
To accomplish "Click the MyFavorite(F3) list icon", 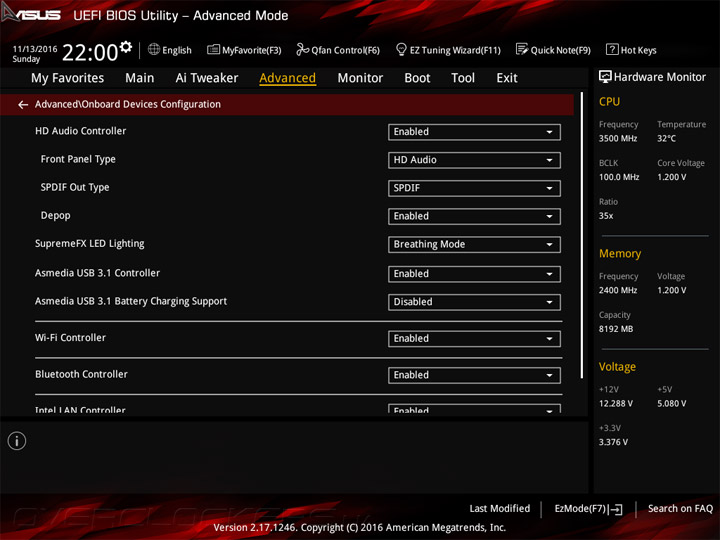I will click(213, 49).
